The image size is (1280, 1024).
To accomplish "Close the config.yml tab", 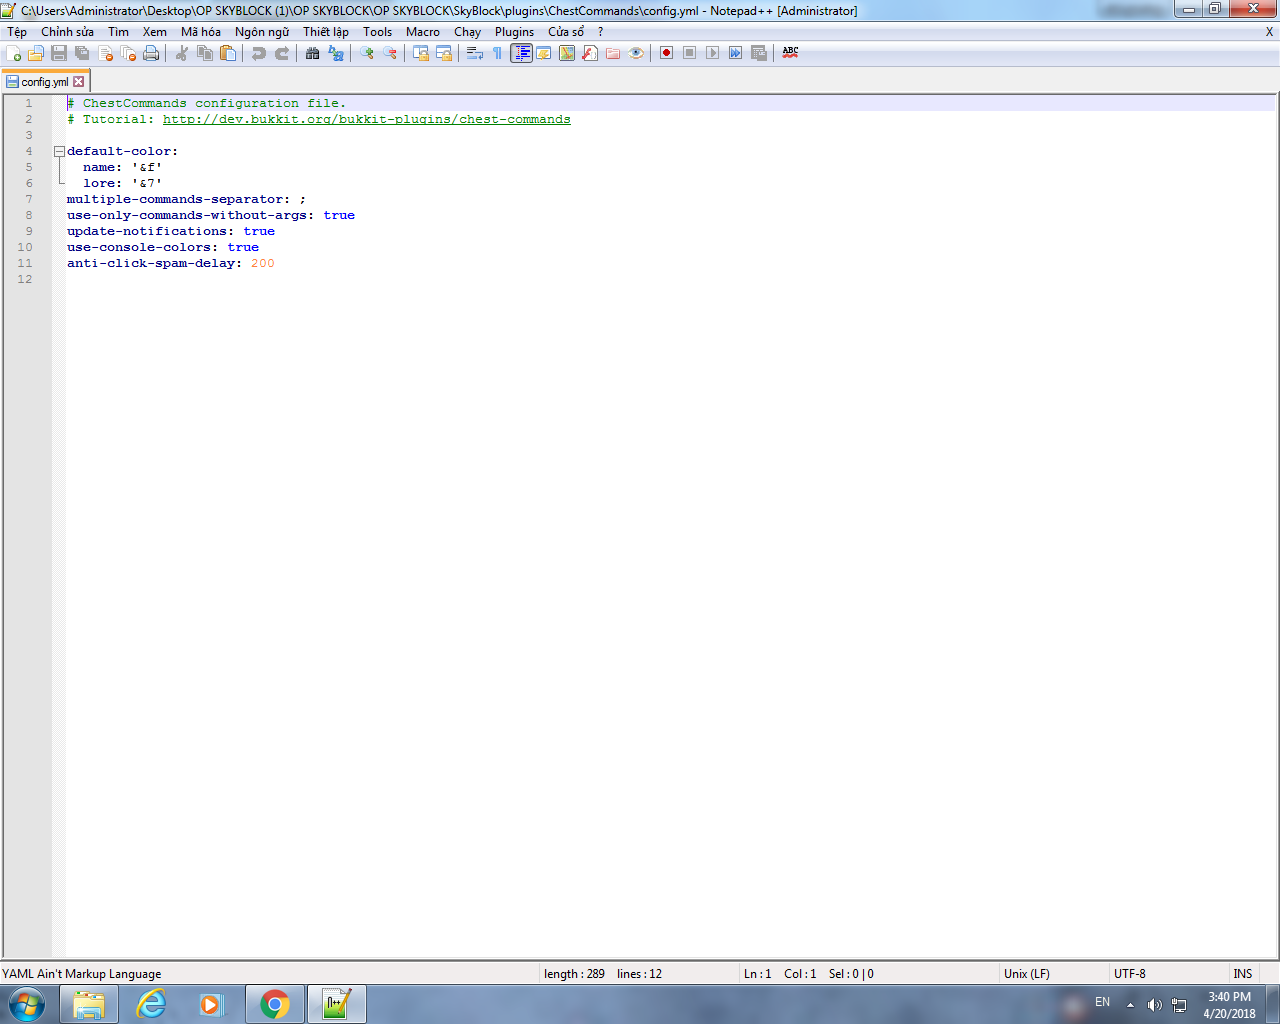I will [x=79, y=82].
